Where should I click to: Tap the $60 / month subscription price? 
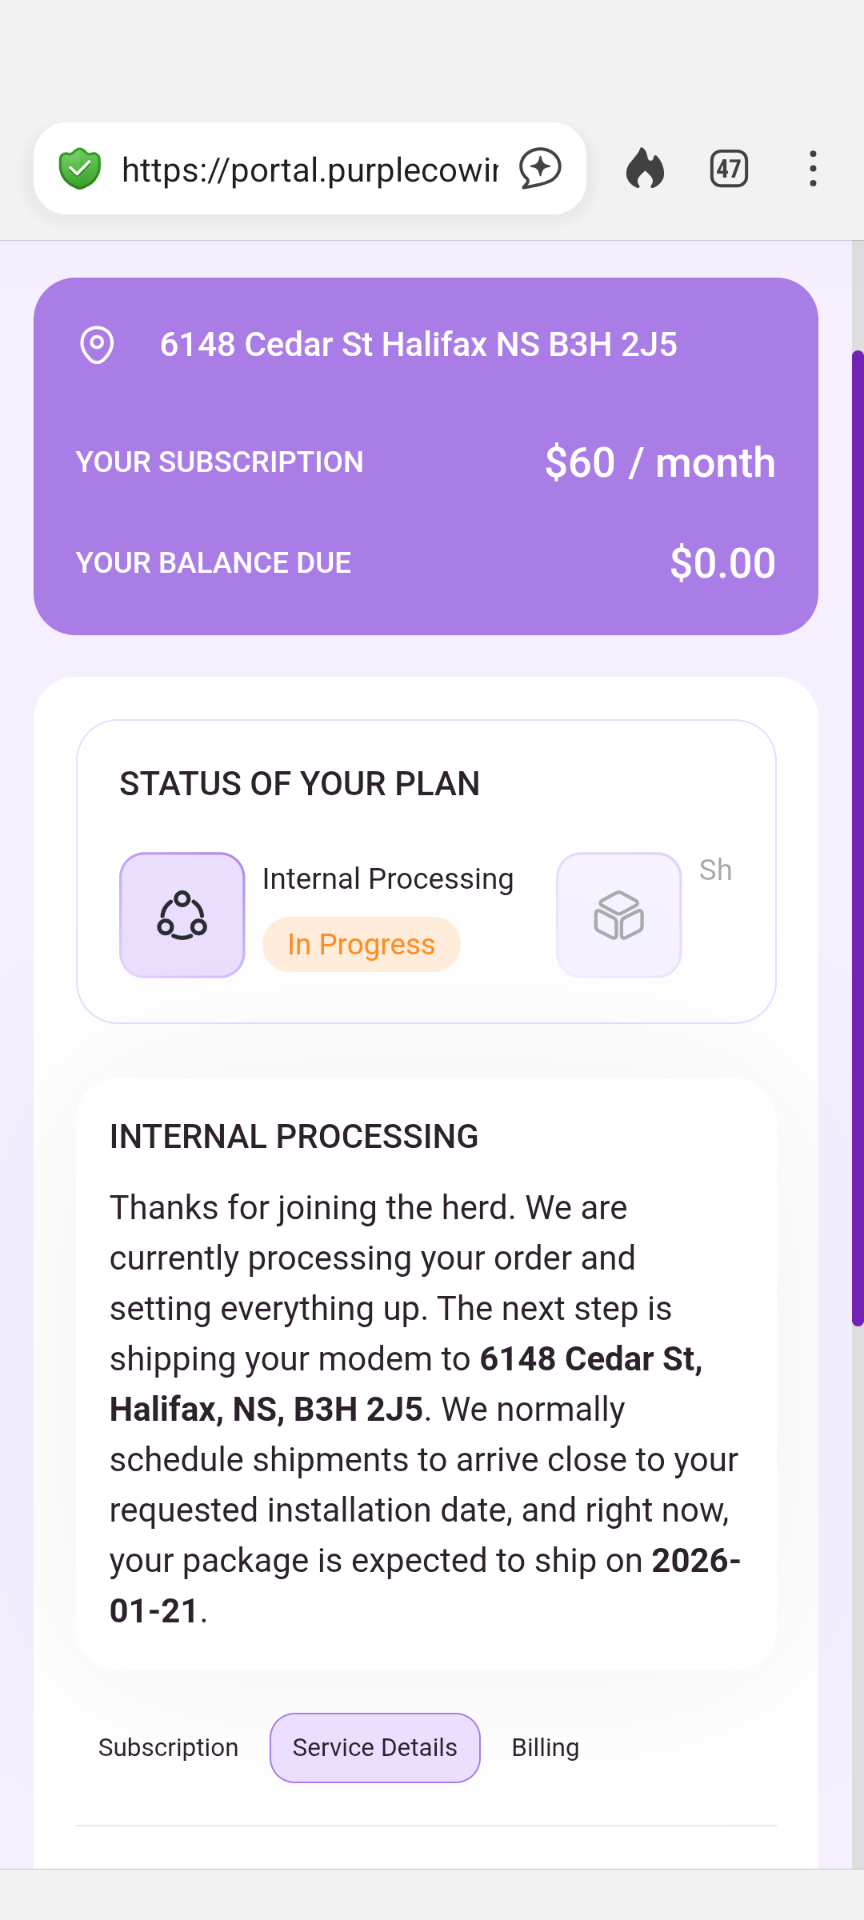[x=659, y=463]
